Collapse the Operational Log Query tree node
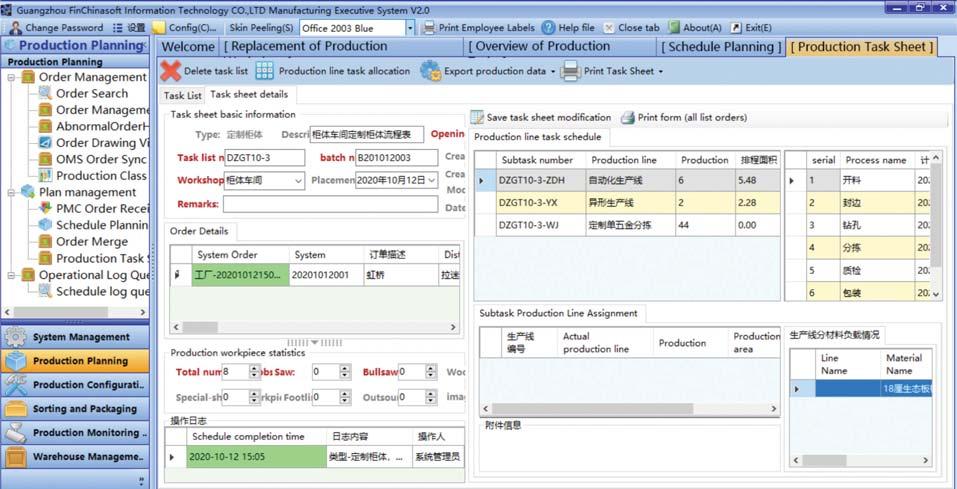The width and height of the screenshot is (957, 489). pos(12,275)
